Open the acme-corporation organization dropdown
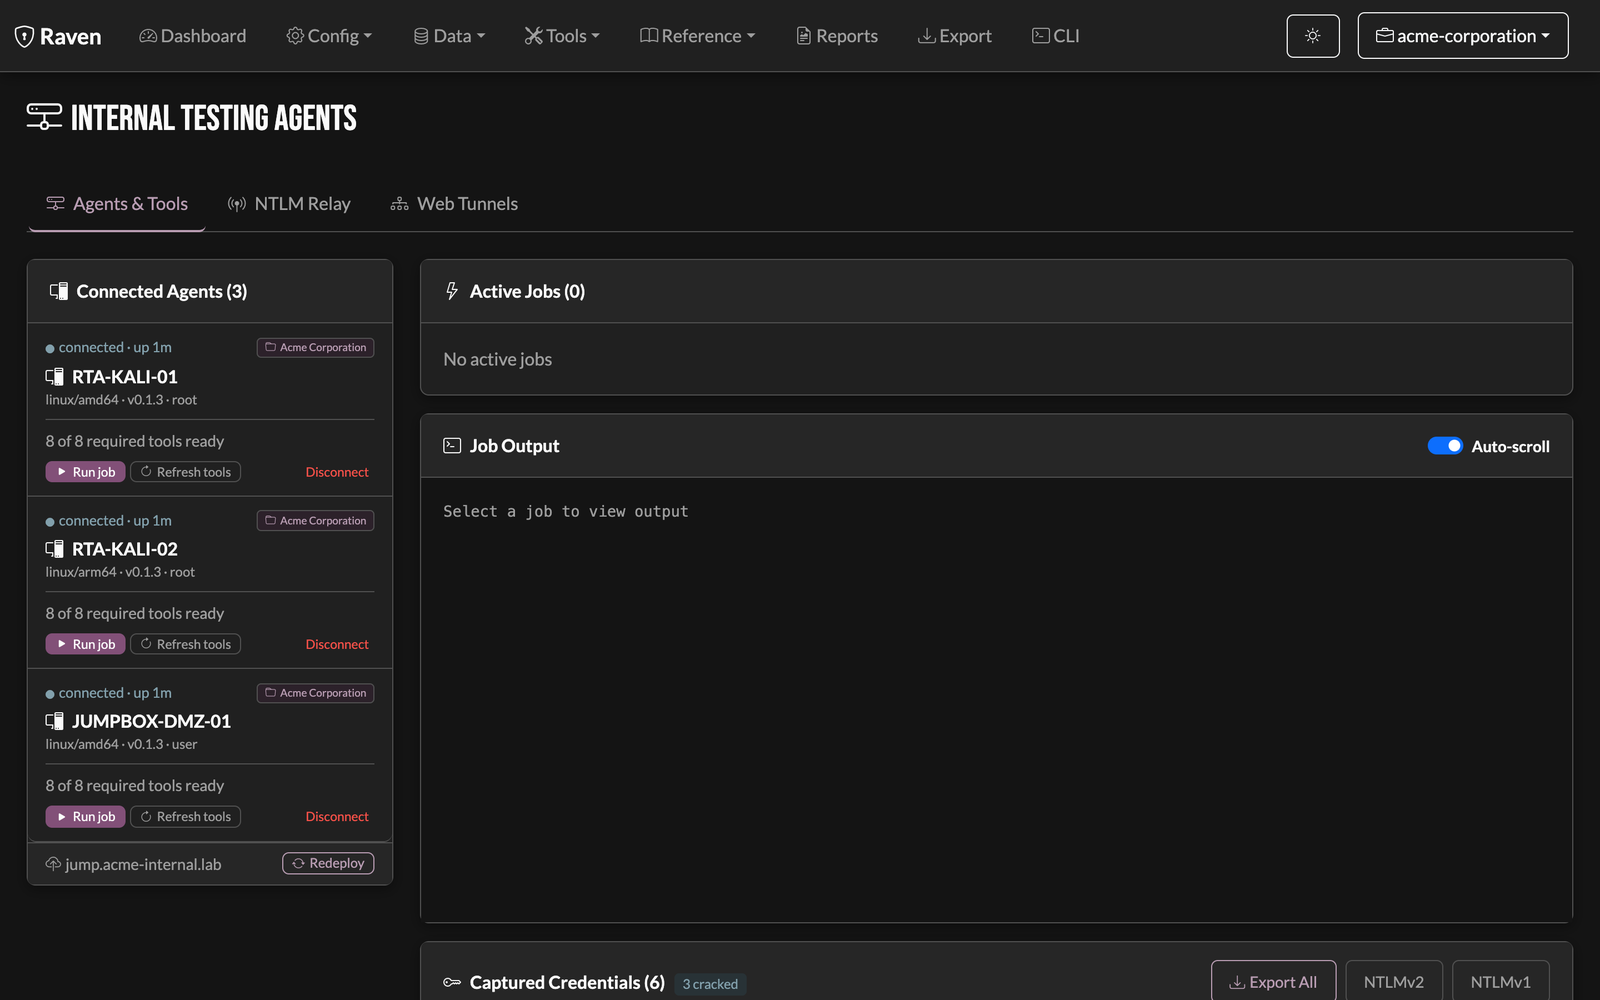1600x1000 pixels. pyautogui.click(x=1462, y=36)
